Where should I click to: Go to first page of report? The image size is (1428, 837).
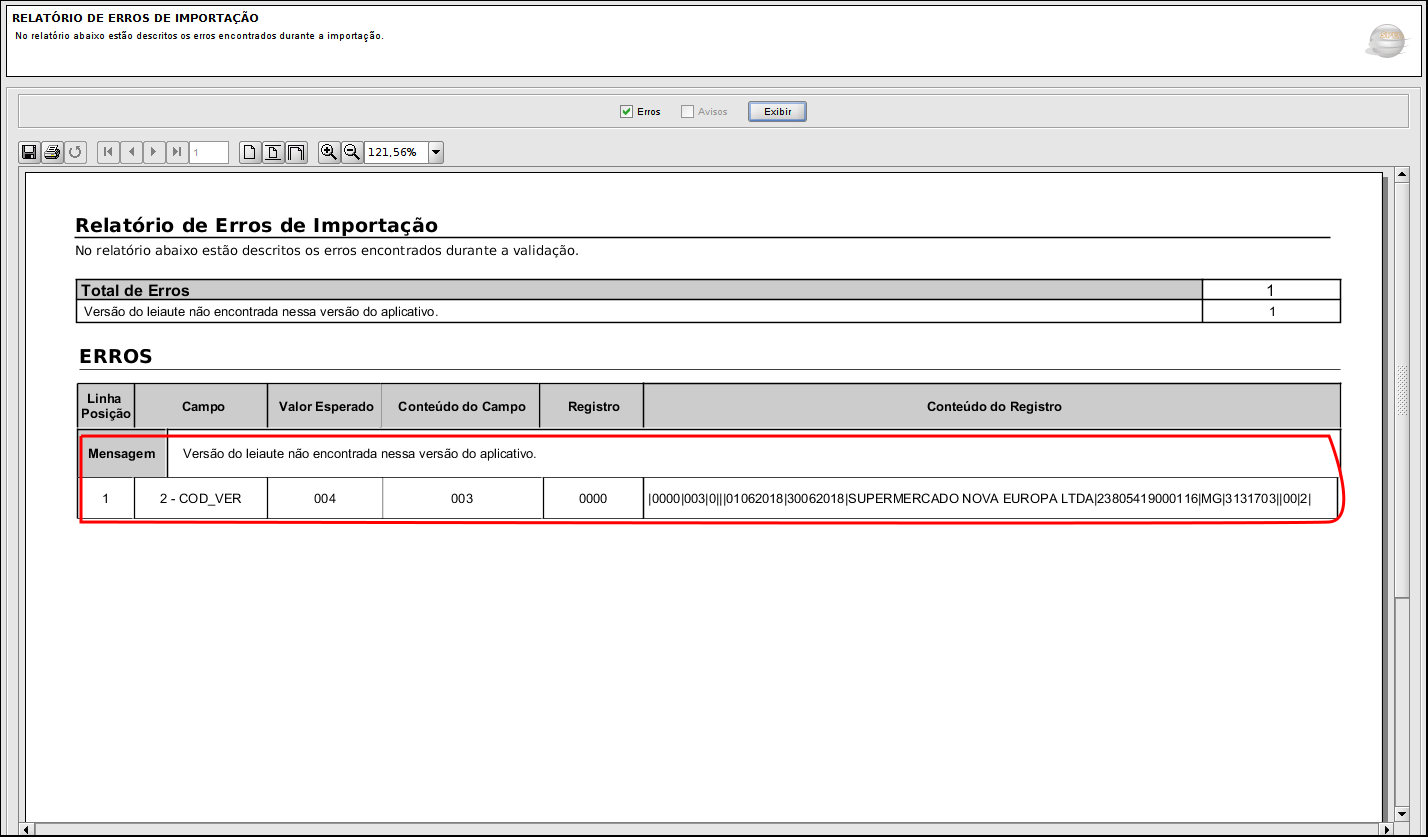[x=108, y=152]
